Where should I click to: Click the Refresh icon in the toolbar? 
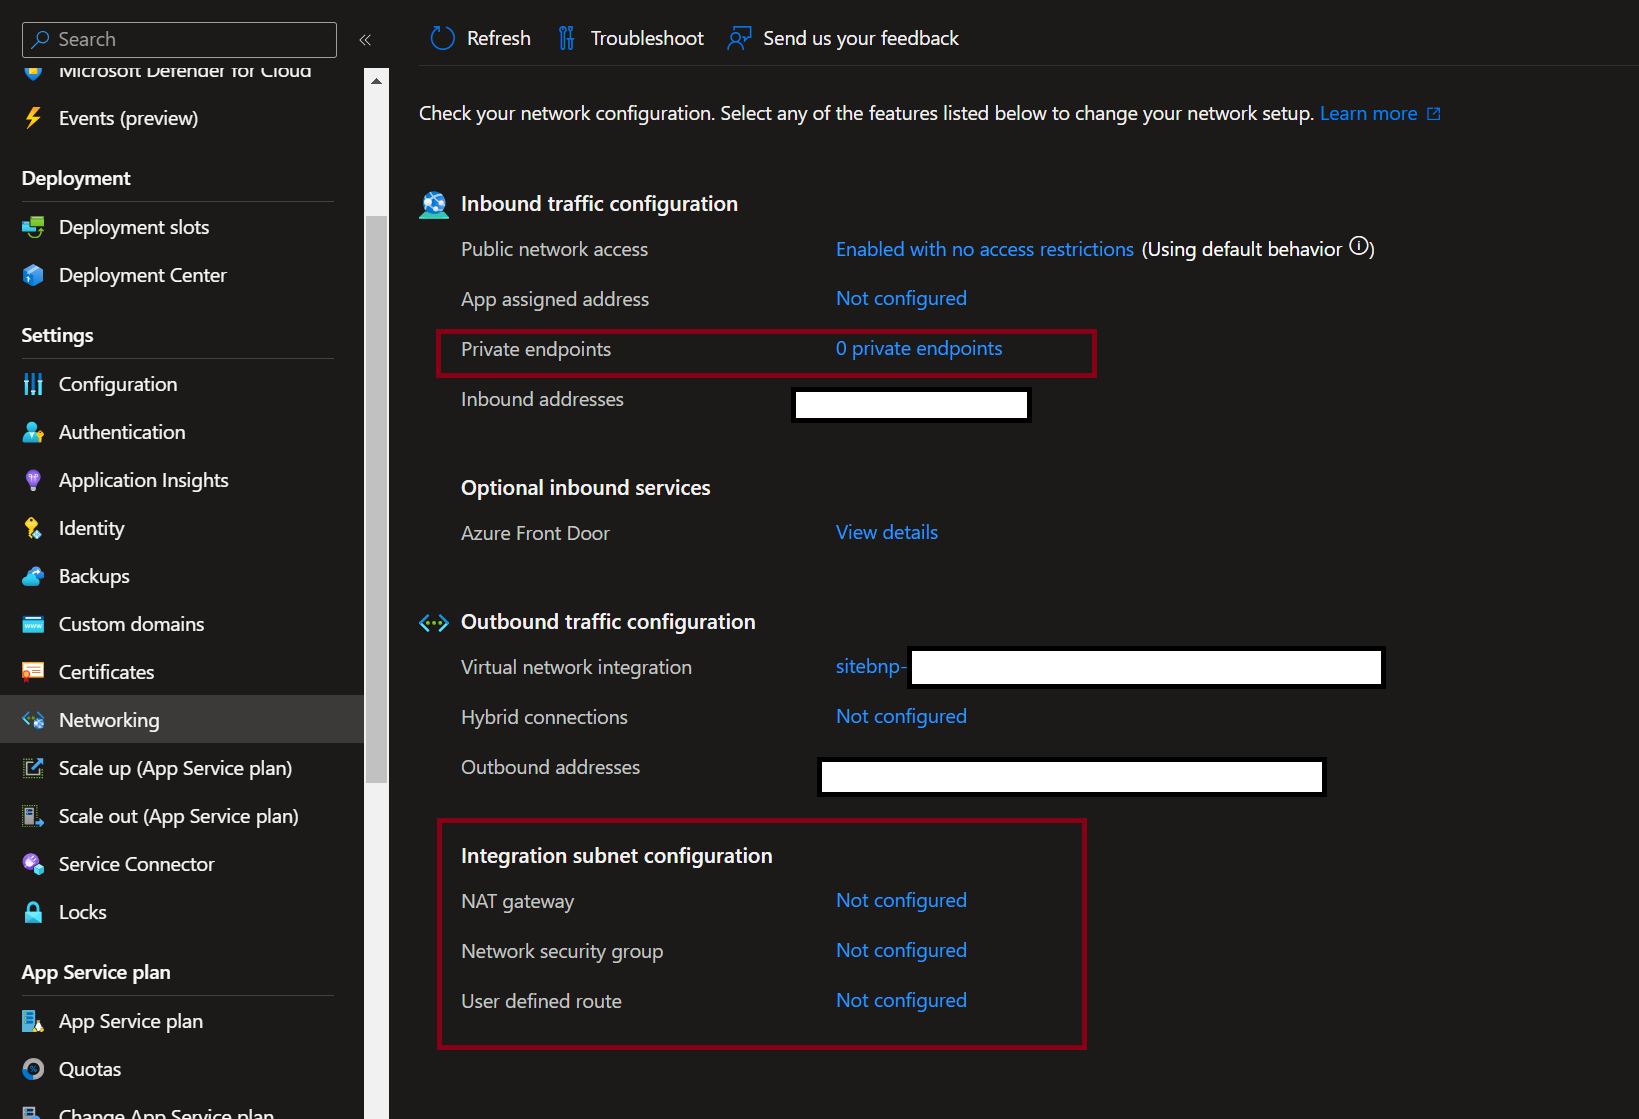442,38
